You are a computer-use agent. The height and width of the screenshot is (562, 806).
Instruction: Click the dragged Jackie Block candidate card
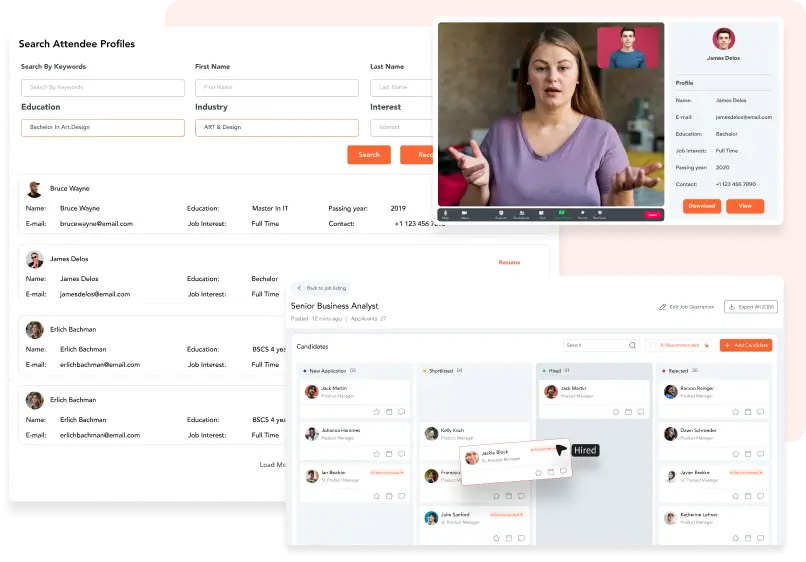point(516,462)
